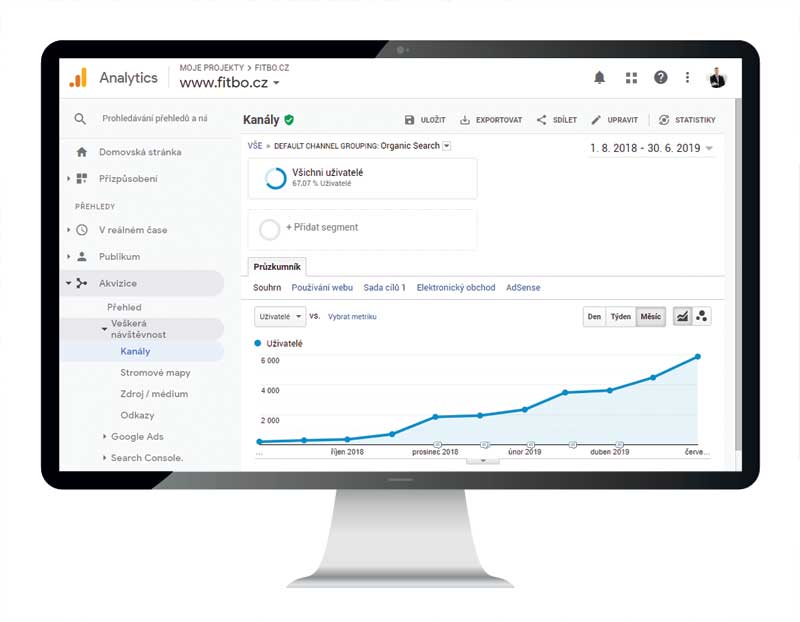Click the Přizpůsobení dashboard icon

(x=82, y=179)
